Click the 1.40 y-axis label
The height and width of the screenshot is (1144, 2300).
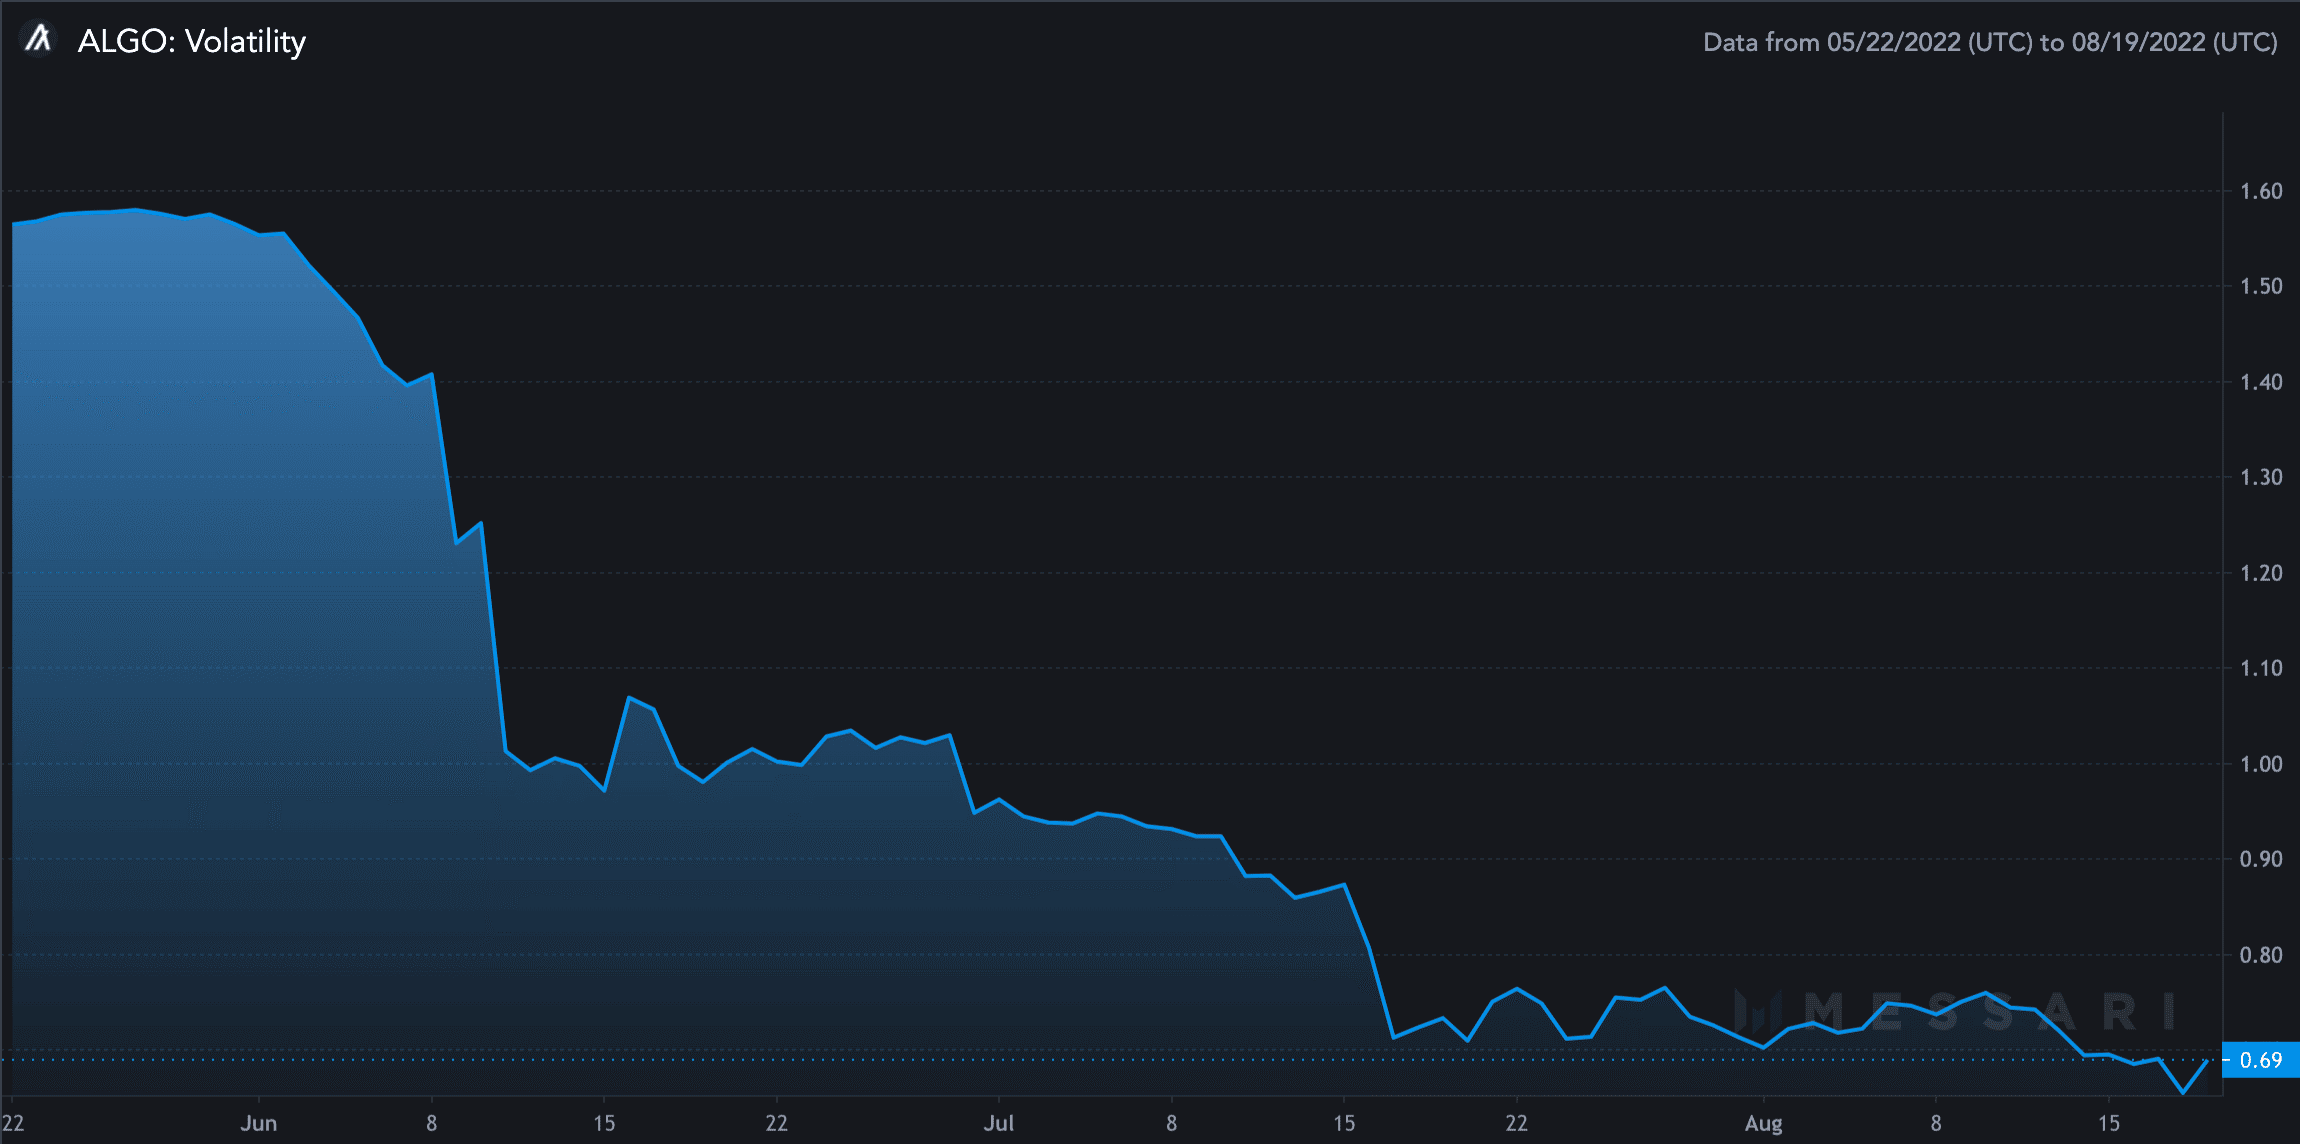(2261, 382)
